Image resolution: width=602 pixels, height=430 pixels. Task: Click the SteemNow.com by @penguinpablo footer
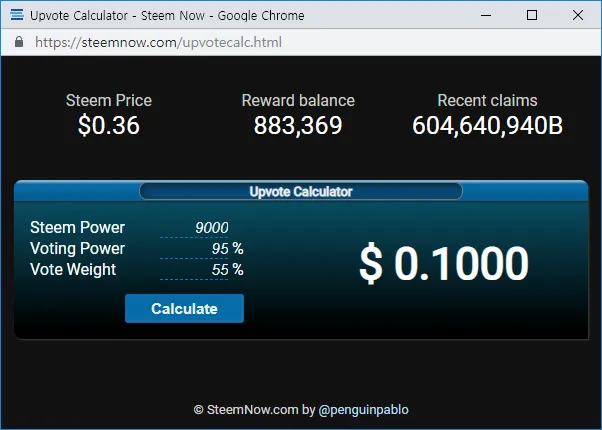coord(301,410)
